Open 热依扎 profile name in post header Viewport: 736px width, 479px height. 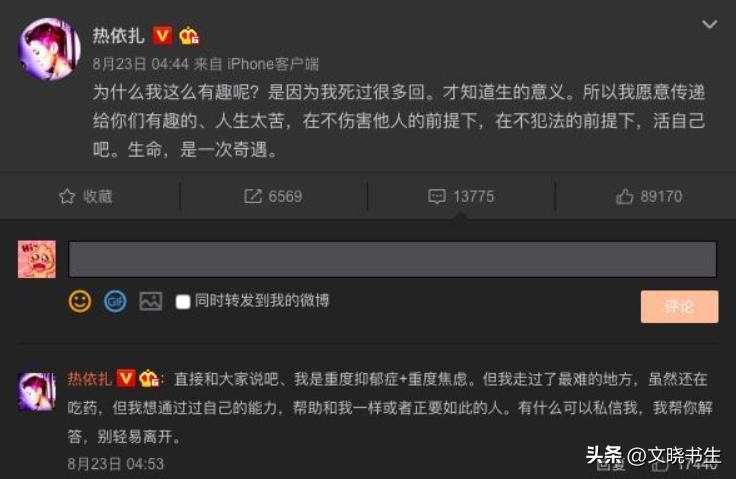(x=118, y=36)
